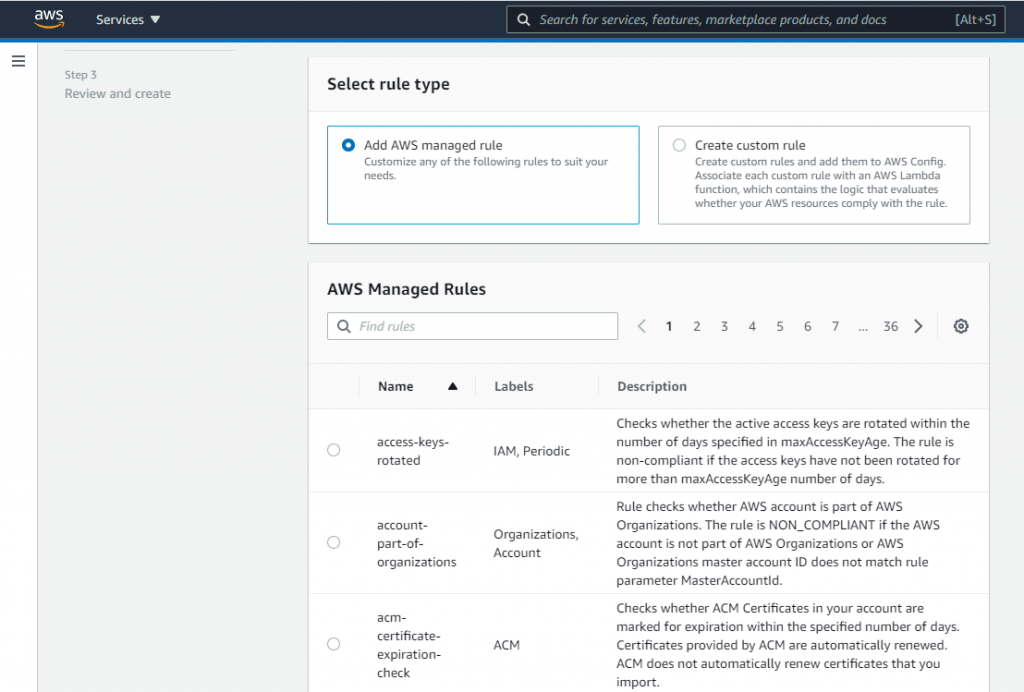
Task: Click the previous page chevron in pagination
Action: (x=641, y=326)
